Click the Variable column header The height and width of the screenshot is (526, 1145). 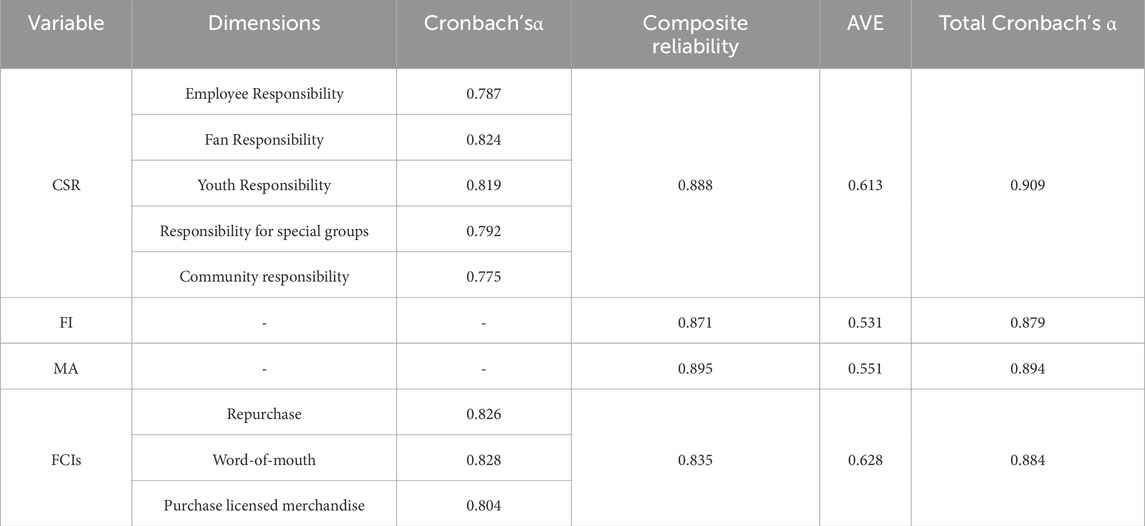pos(66,23)
